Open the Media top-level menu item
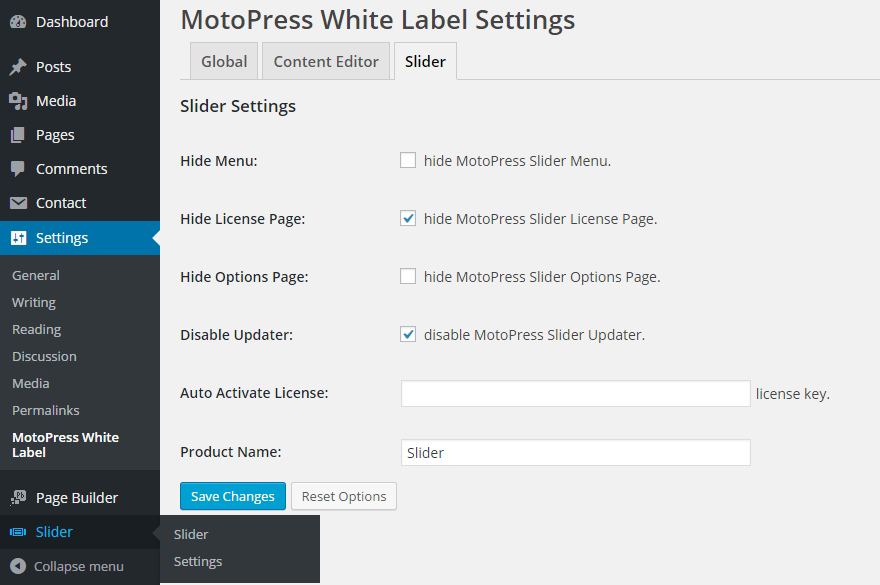Viewport: 880px width, 585px height. click(80, 101)
